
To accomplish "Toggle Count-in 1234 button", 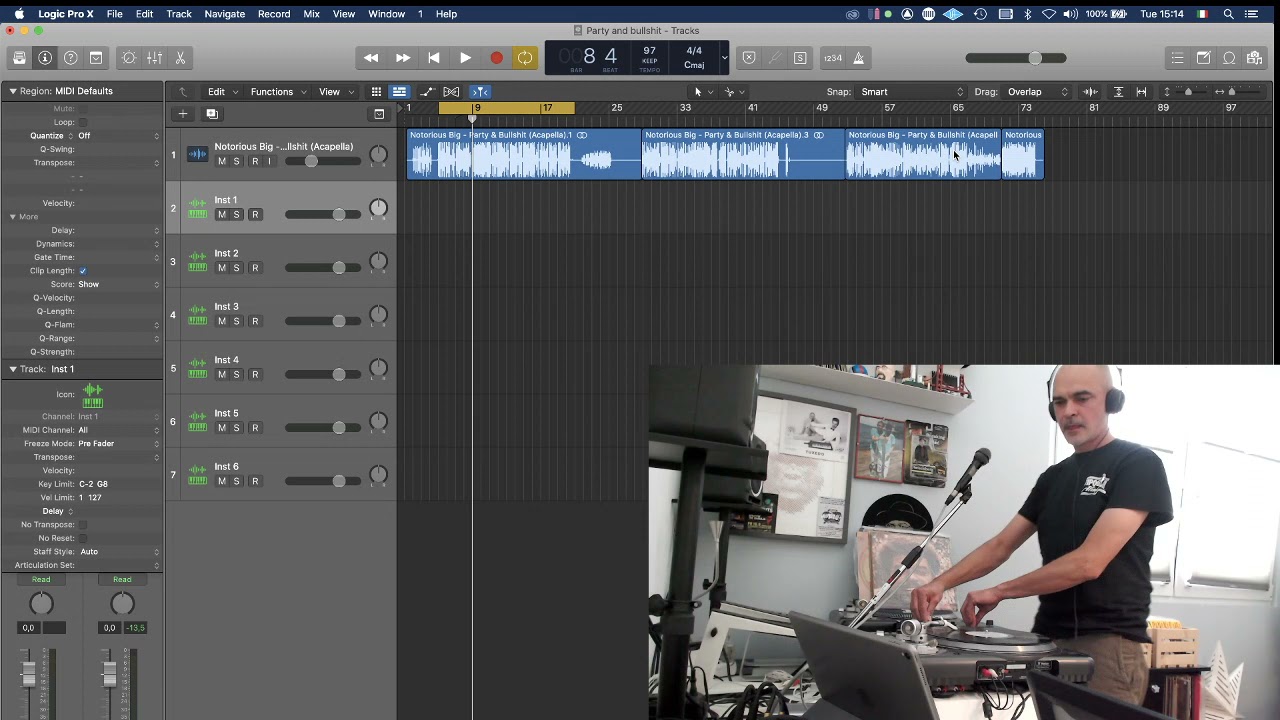I will (833, 58).
